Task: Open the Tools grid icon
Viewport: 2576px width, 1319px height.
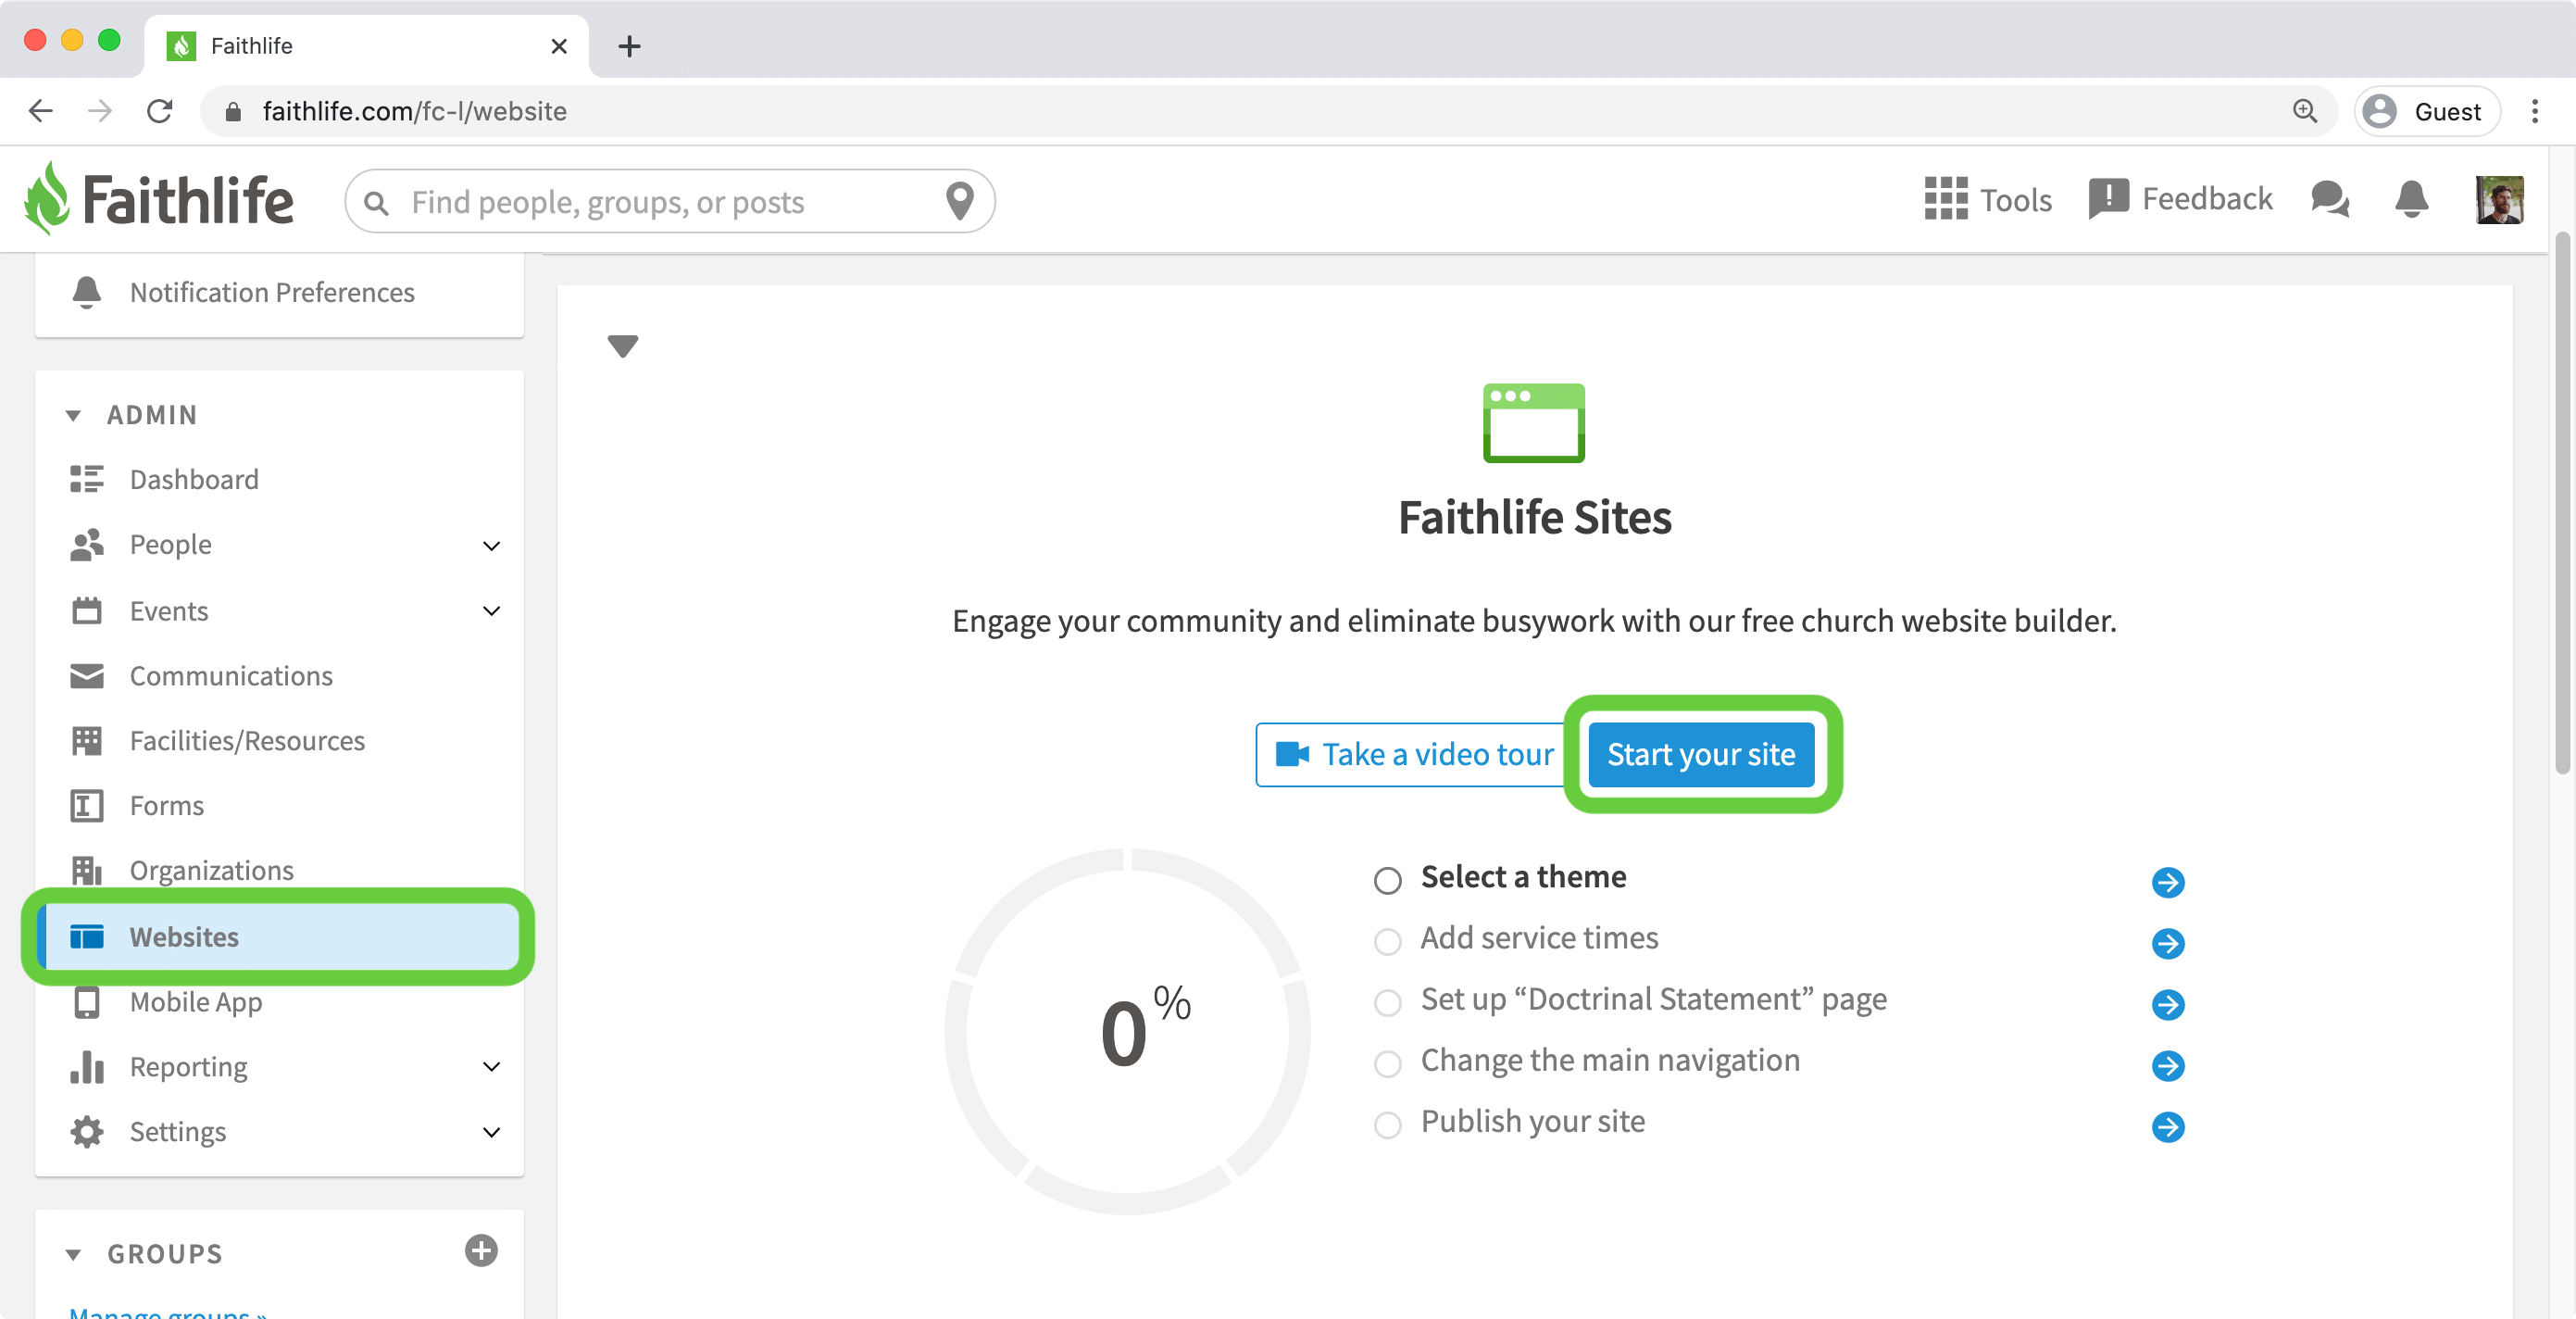Action: pyautogui.click(x=1945, y=198)
